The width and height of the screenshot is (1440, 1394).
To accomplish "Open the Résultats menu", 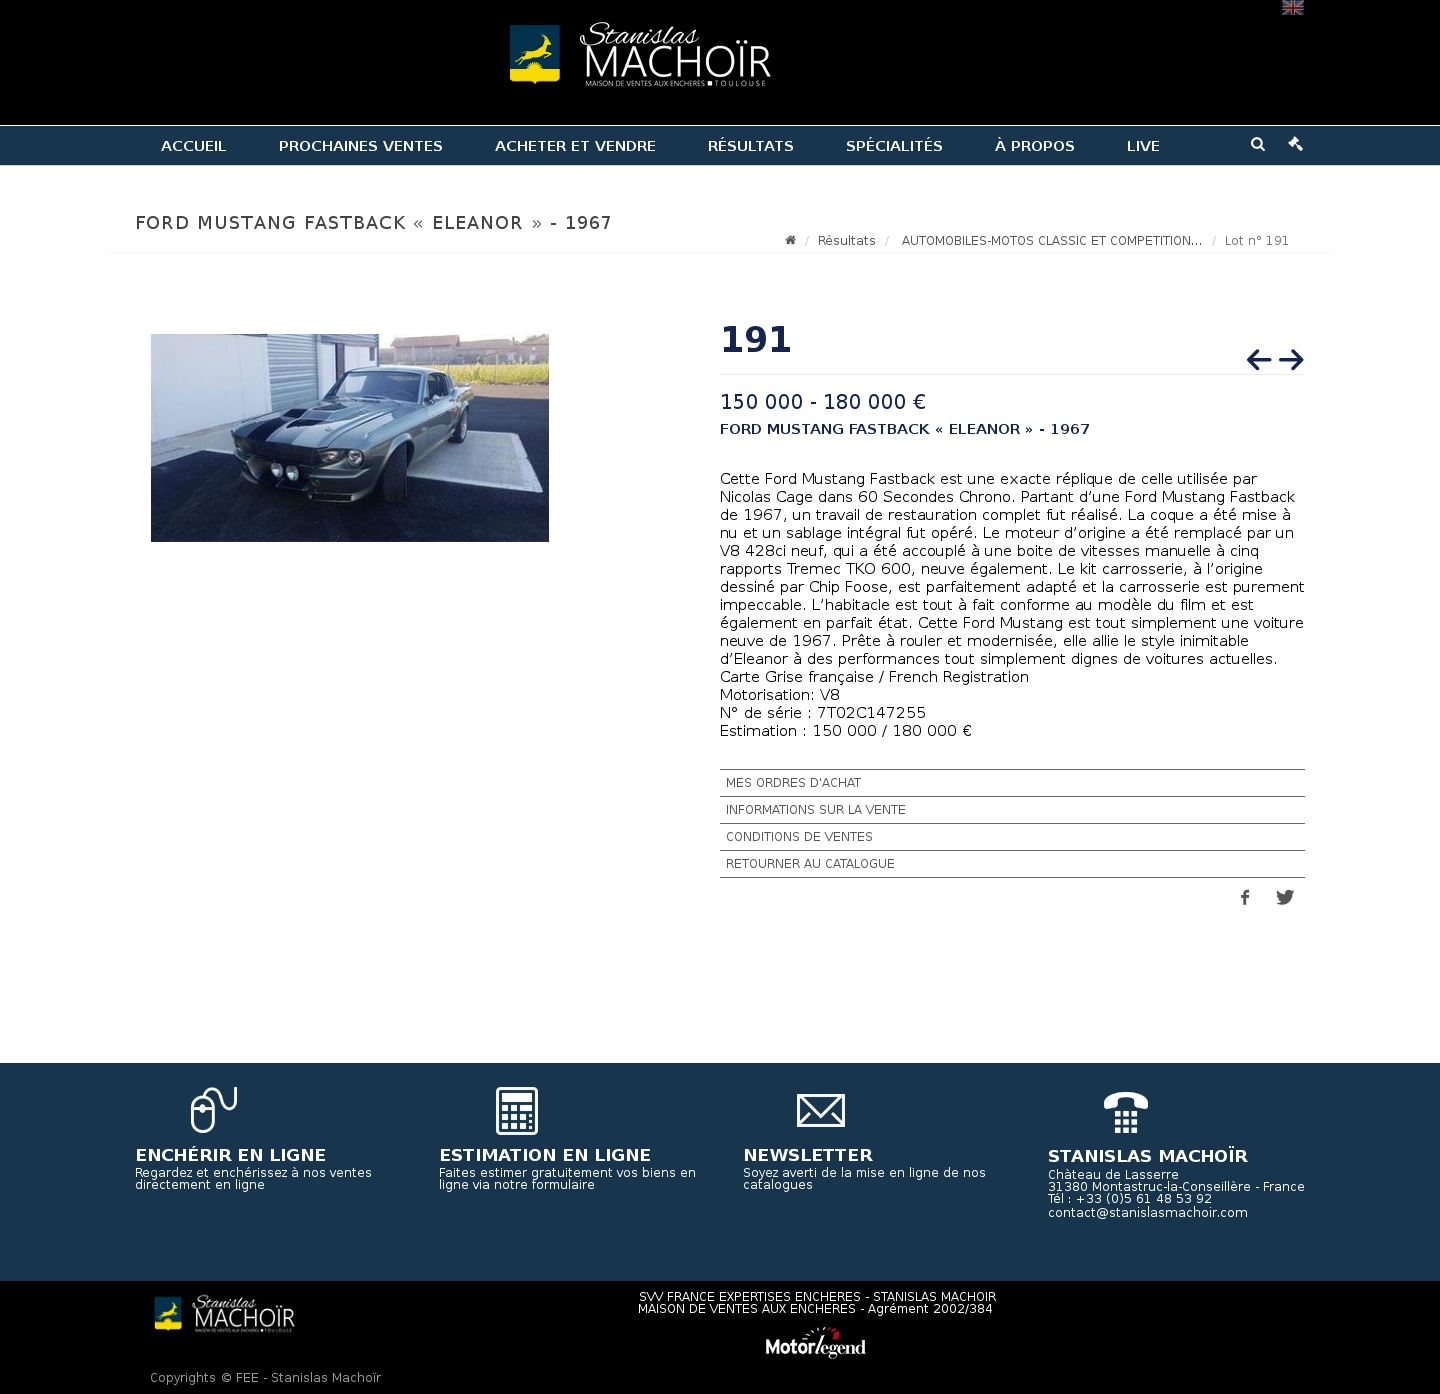I will pos(751,146).
